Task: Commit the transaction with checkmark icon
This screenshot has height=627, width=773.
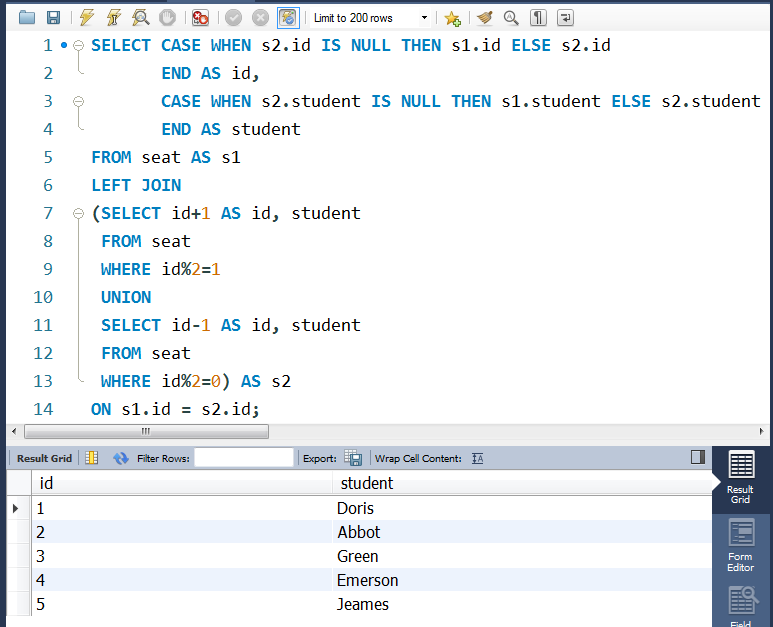Action: tap(233, 18)
